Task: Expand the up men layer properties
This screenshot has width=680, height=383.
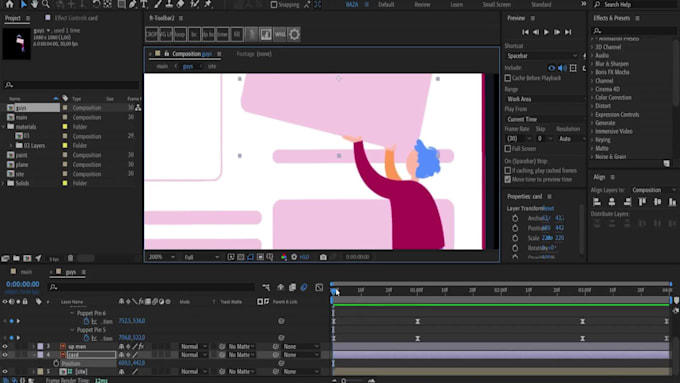Action: click(33, 346)
